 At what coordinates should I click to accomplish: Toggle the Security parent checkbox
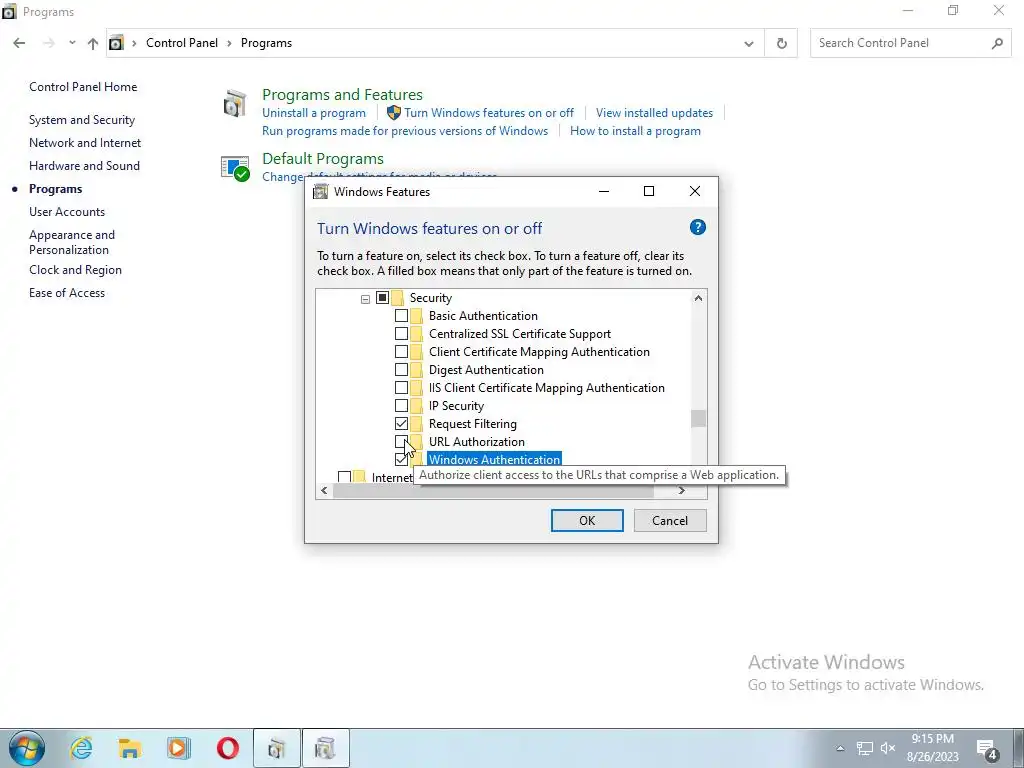pyautogui.click(x=383, y=298)
